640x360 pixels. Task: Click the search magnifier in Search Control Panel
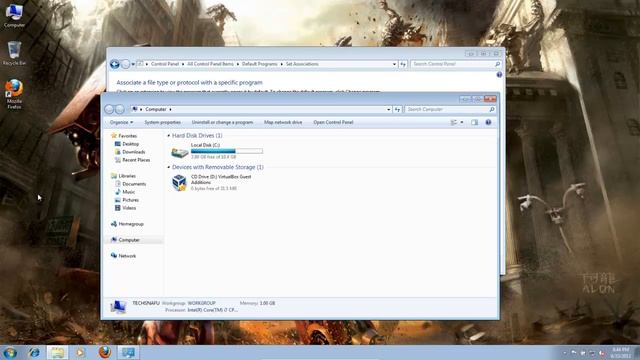[x=498, y=64]
